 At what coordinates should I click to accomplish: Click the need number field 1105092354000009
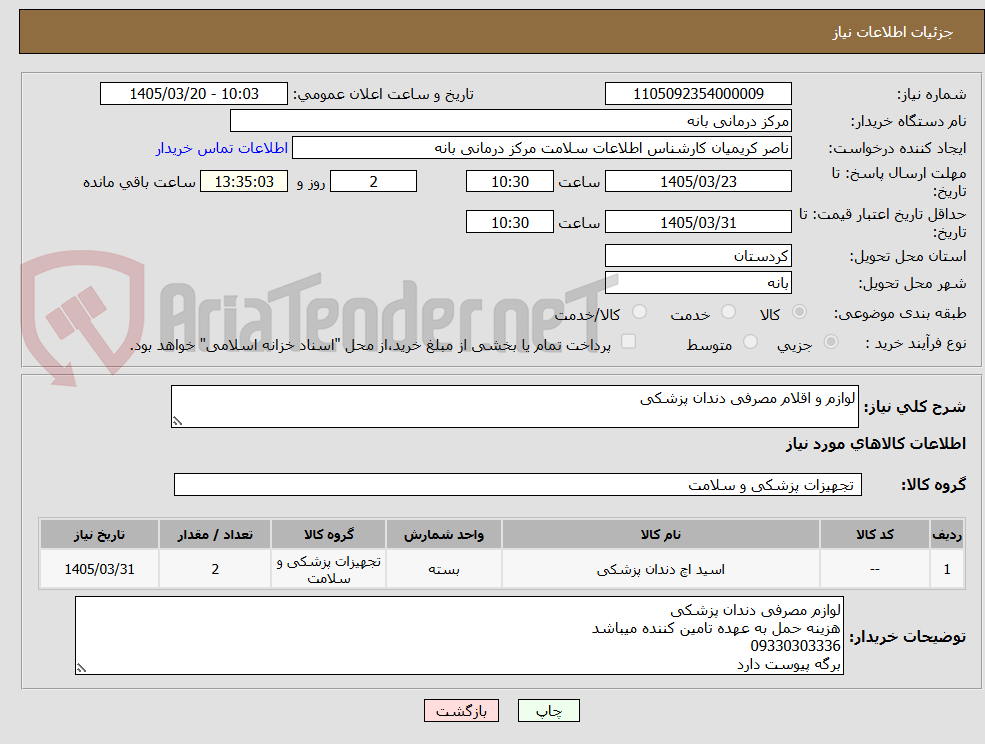[x=698, y=94]
